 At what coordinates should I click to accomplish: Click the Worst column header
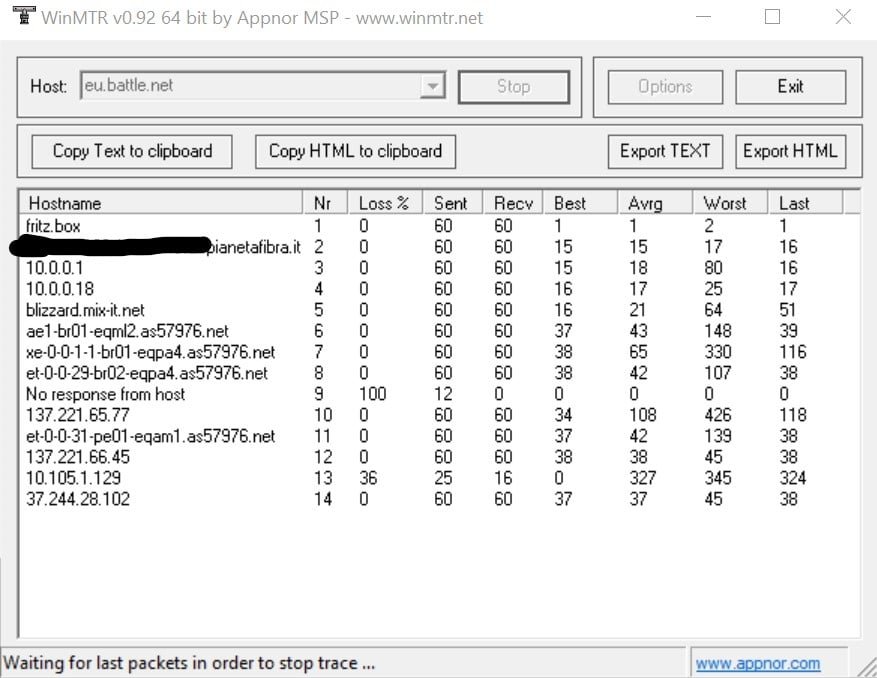[730, 203]
